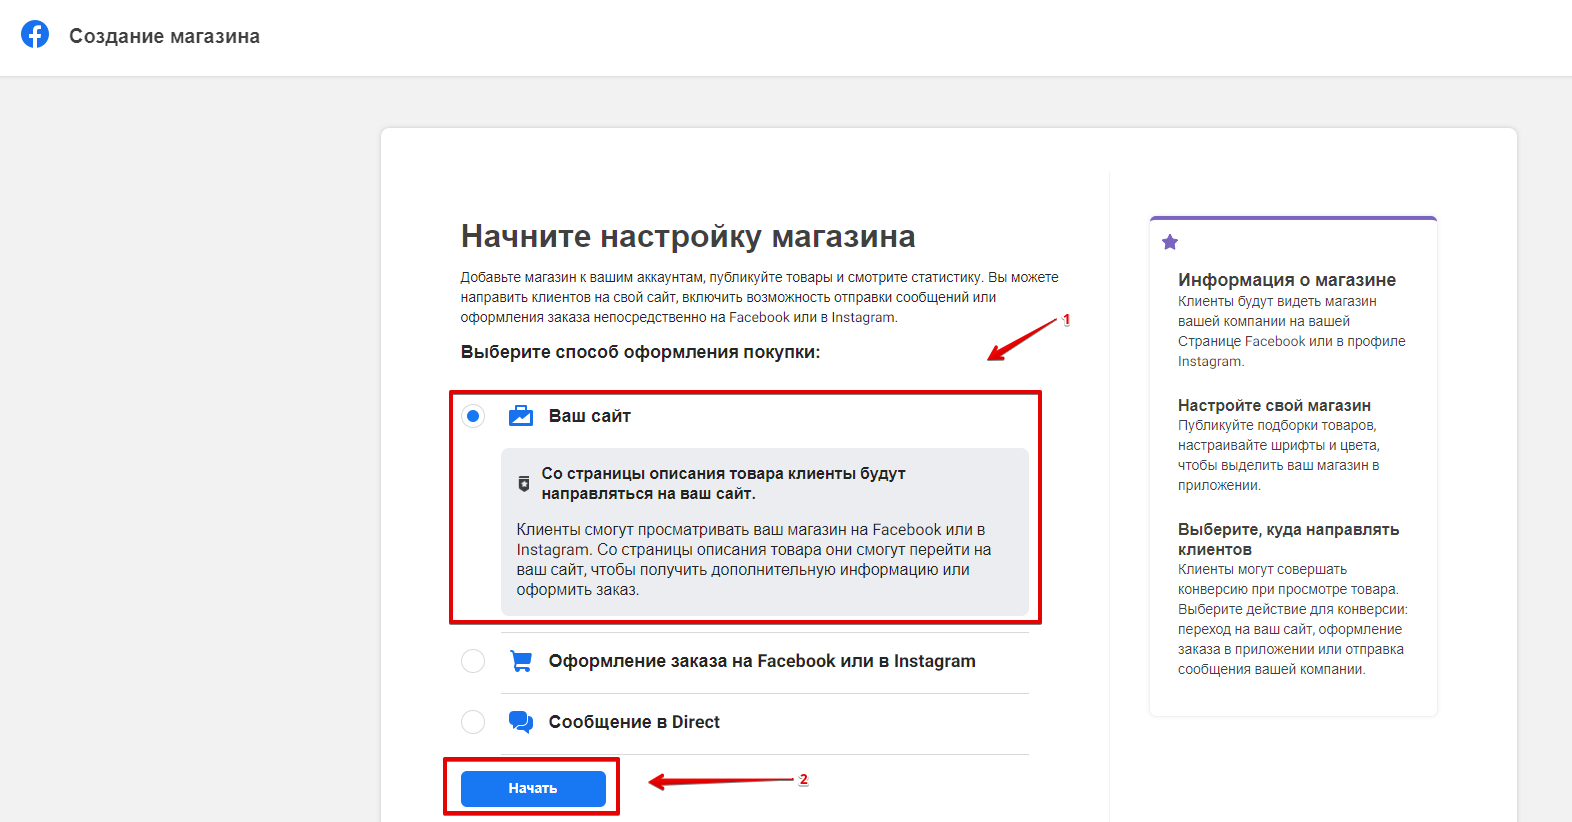Image resolution: width=1572 pixels, height=822 pixels.
Task: Click the "Настройте свой магазин" heading
Action: 1274,405
